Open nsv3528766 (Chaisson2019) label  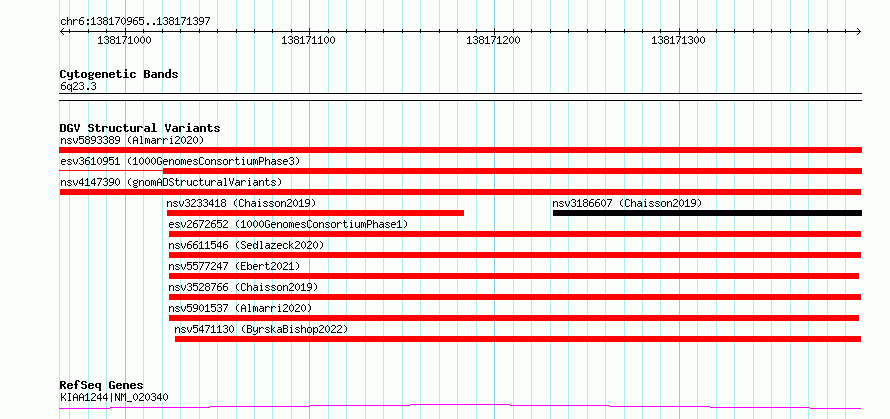click(243, 287)
